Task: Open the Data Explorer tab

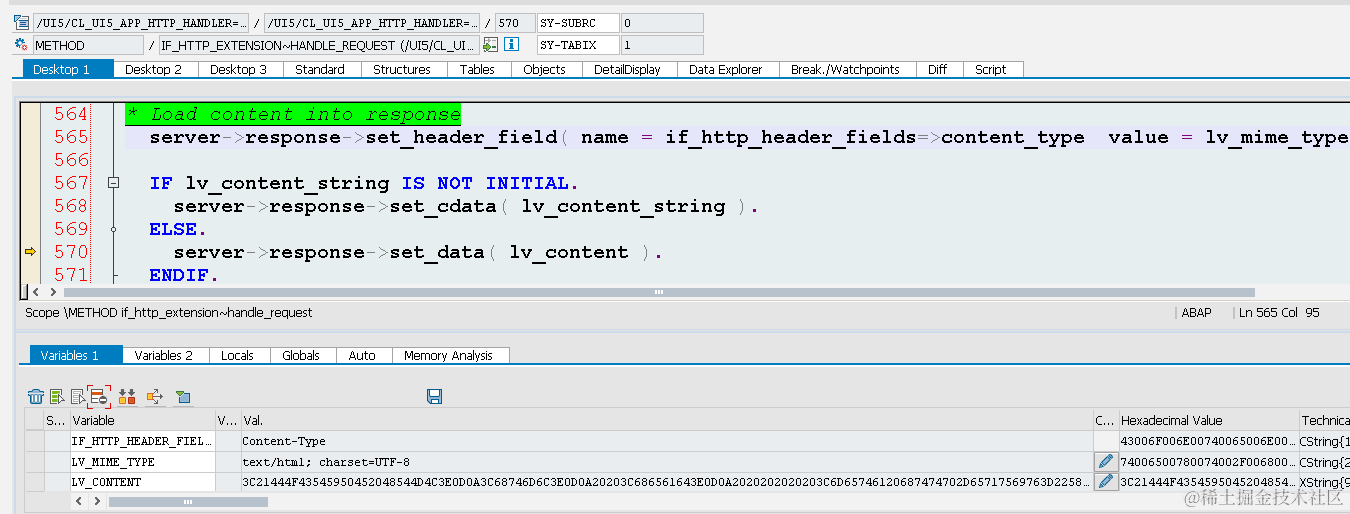Action: point(726,69)
